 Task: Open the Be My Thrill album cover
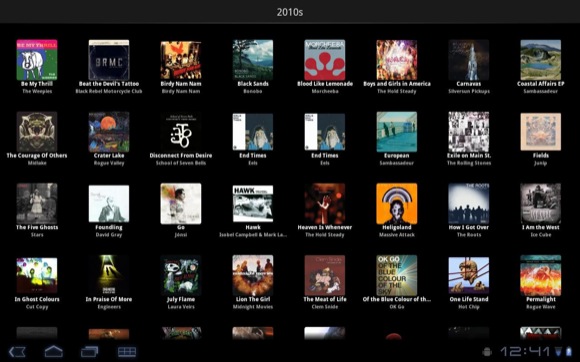click(x=37, y=60)
